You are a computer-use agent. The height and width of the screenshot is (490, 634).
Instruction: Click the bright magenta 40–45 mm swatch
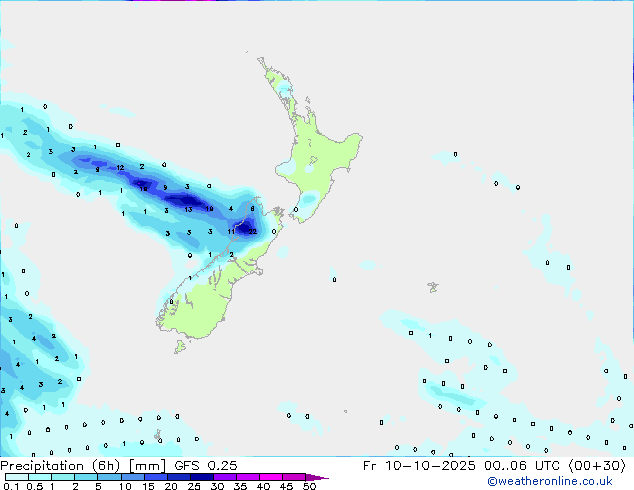pyautogui.click(x=271, y=477)
